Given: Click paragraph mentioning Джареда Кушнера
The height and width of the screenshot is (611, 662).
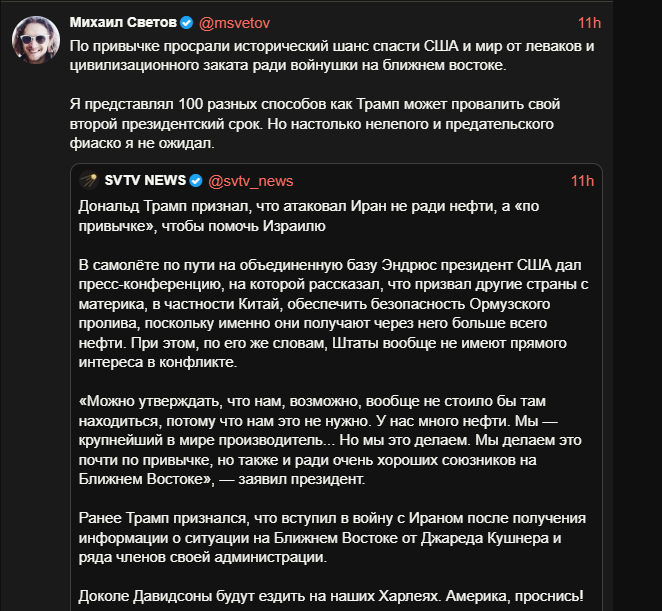Looking at the screenshot, I should coord(332,538).
